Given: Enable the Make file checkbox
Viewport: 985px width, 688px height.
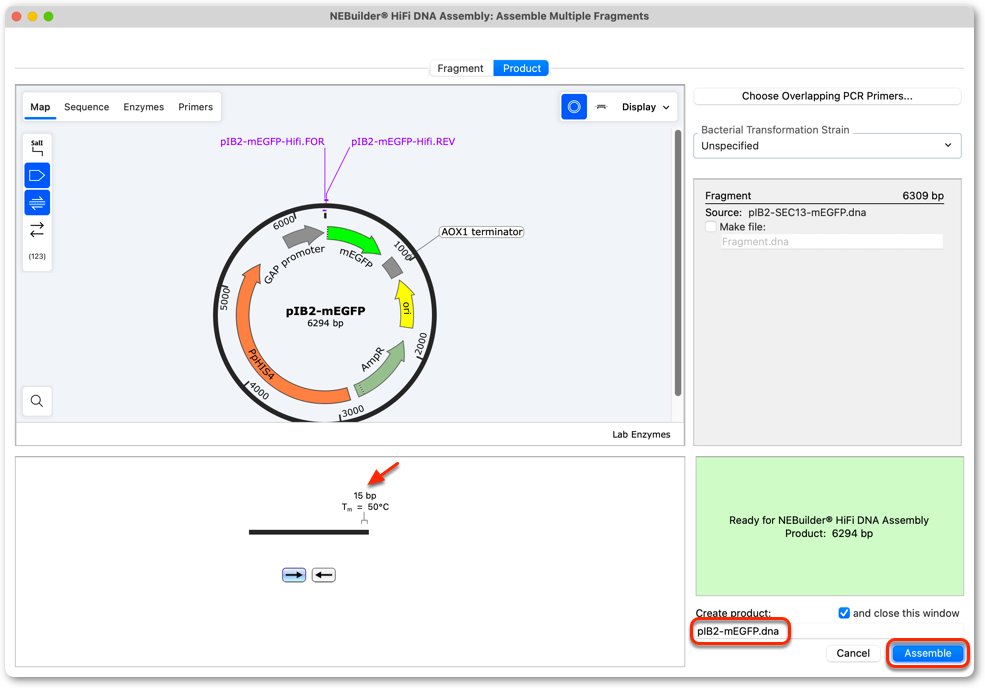Looking at the screenshot, I should (710, 227).
